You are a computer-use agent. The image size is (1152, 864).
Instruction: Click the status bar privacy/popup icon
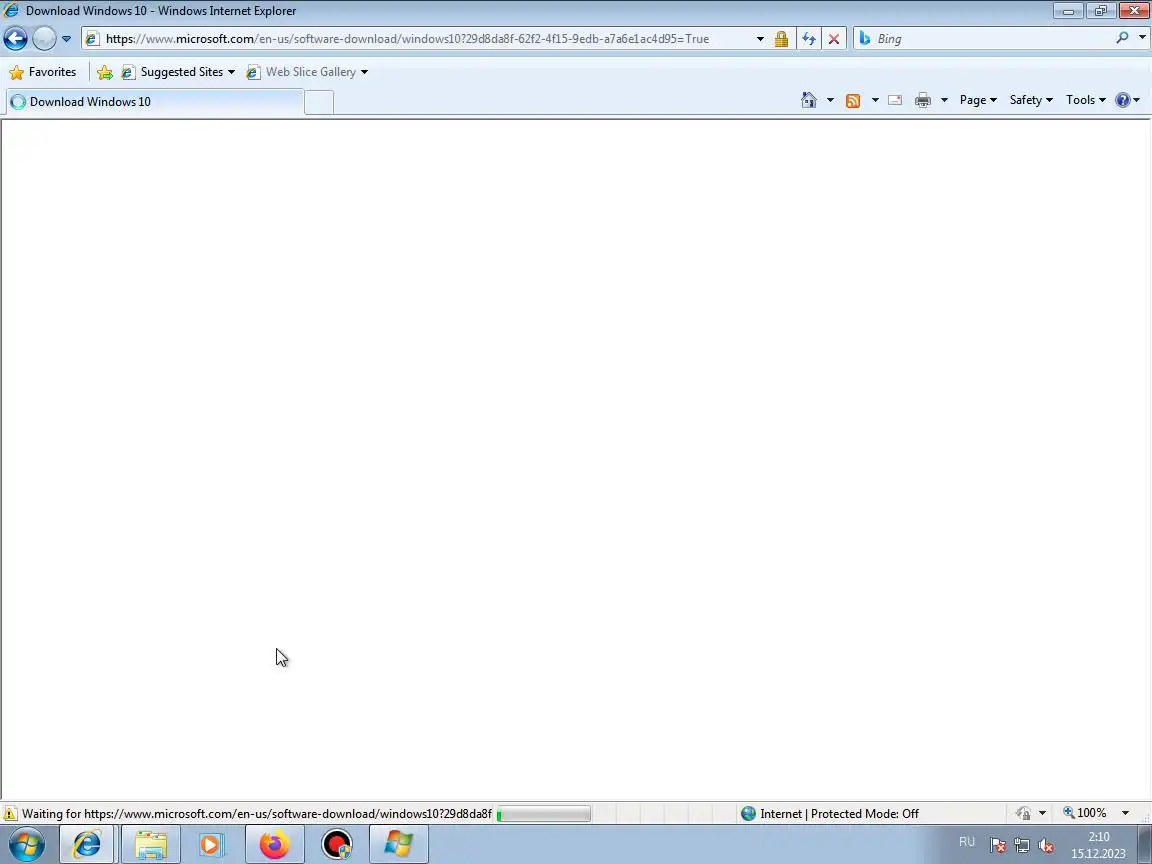pyautogui.click(x=1023, y=813)
